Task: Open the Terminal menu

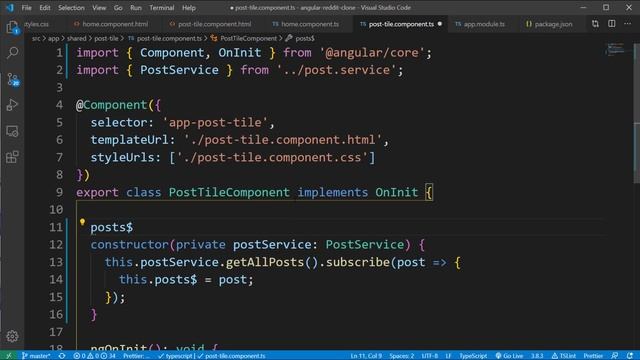Action: point(162,8)
